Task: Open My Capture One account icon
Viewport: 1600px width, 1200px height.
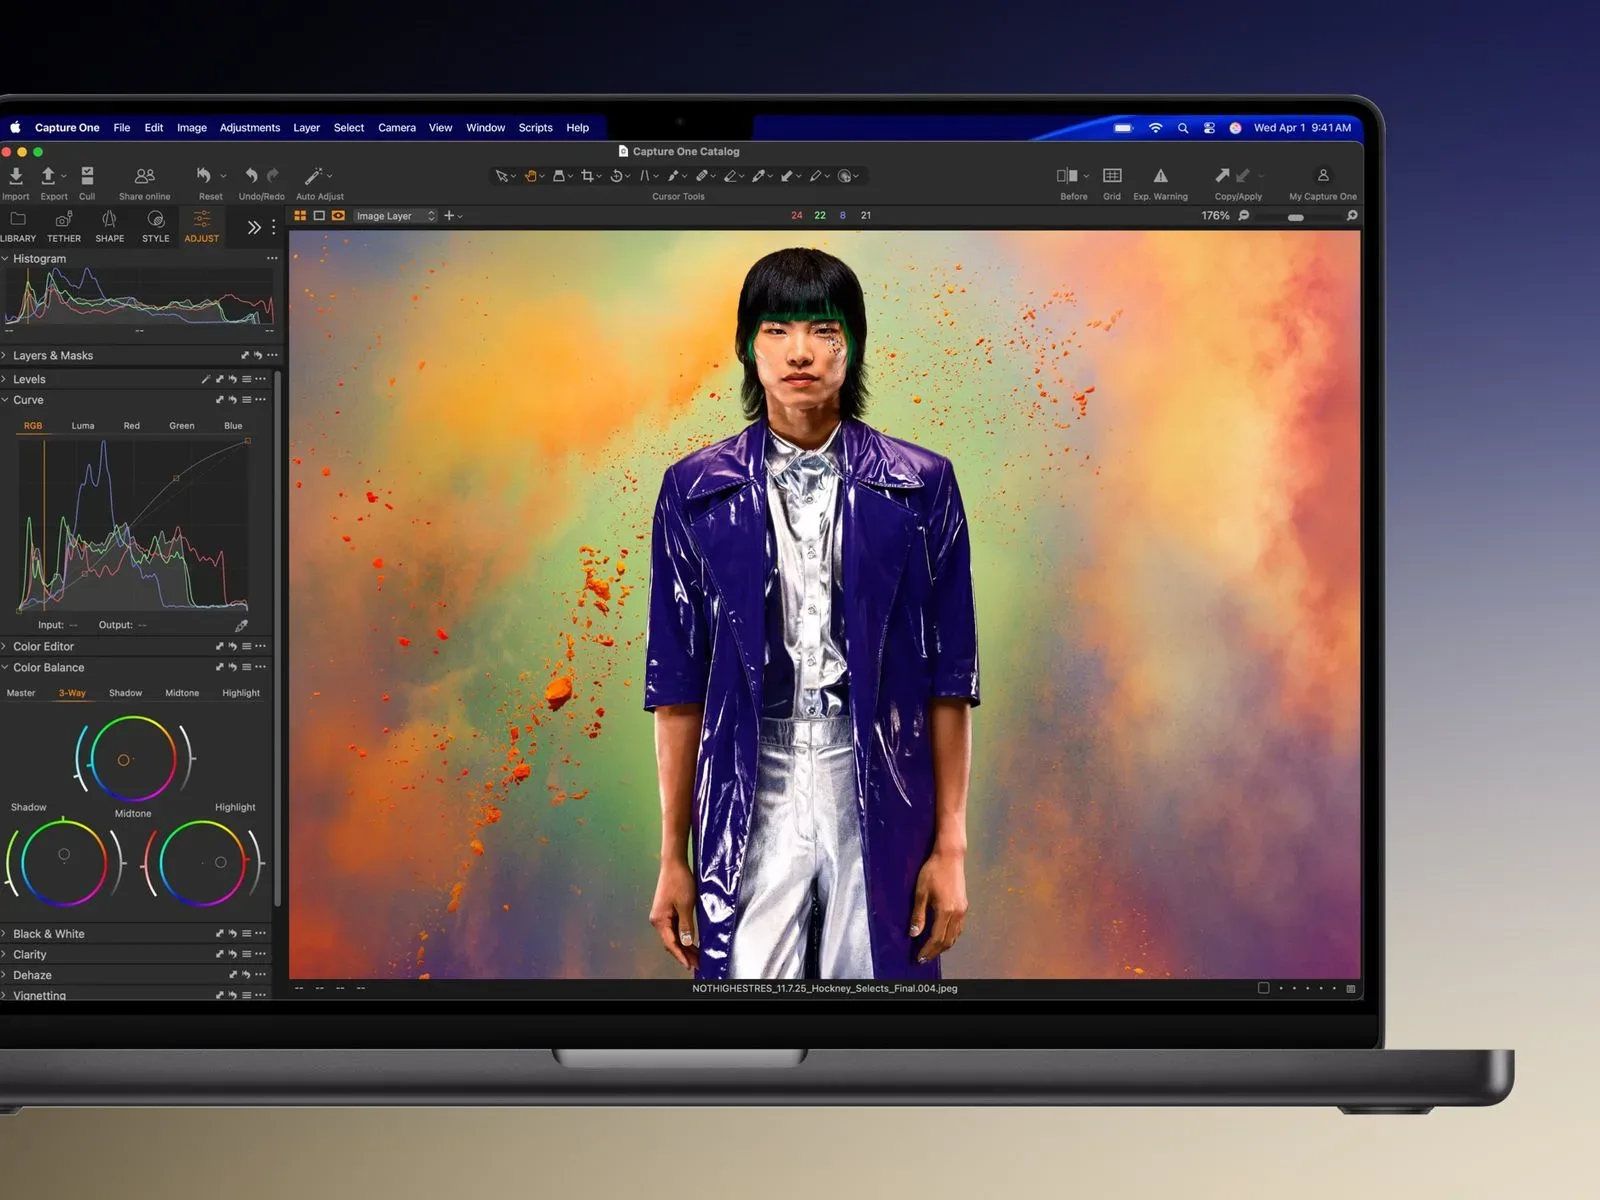Action: click(x=1323, y=175)
